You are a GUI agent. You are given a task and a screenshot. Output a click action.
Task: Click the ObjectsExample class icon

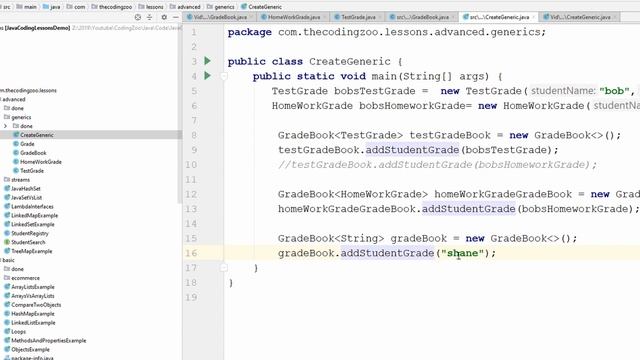7,349
